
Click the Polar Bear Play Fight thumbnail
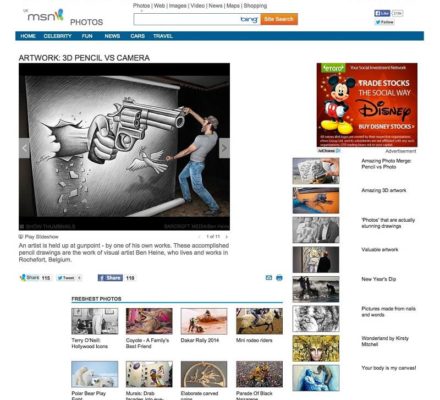(95, 374)
